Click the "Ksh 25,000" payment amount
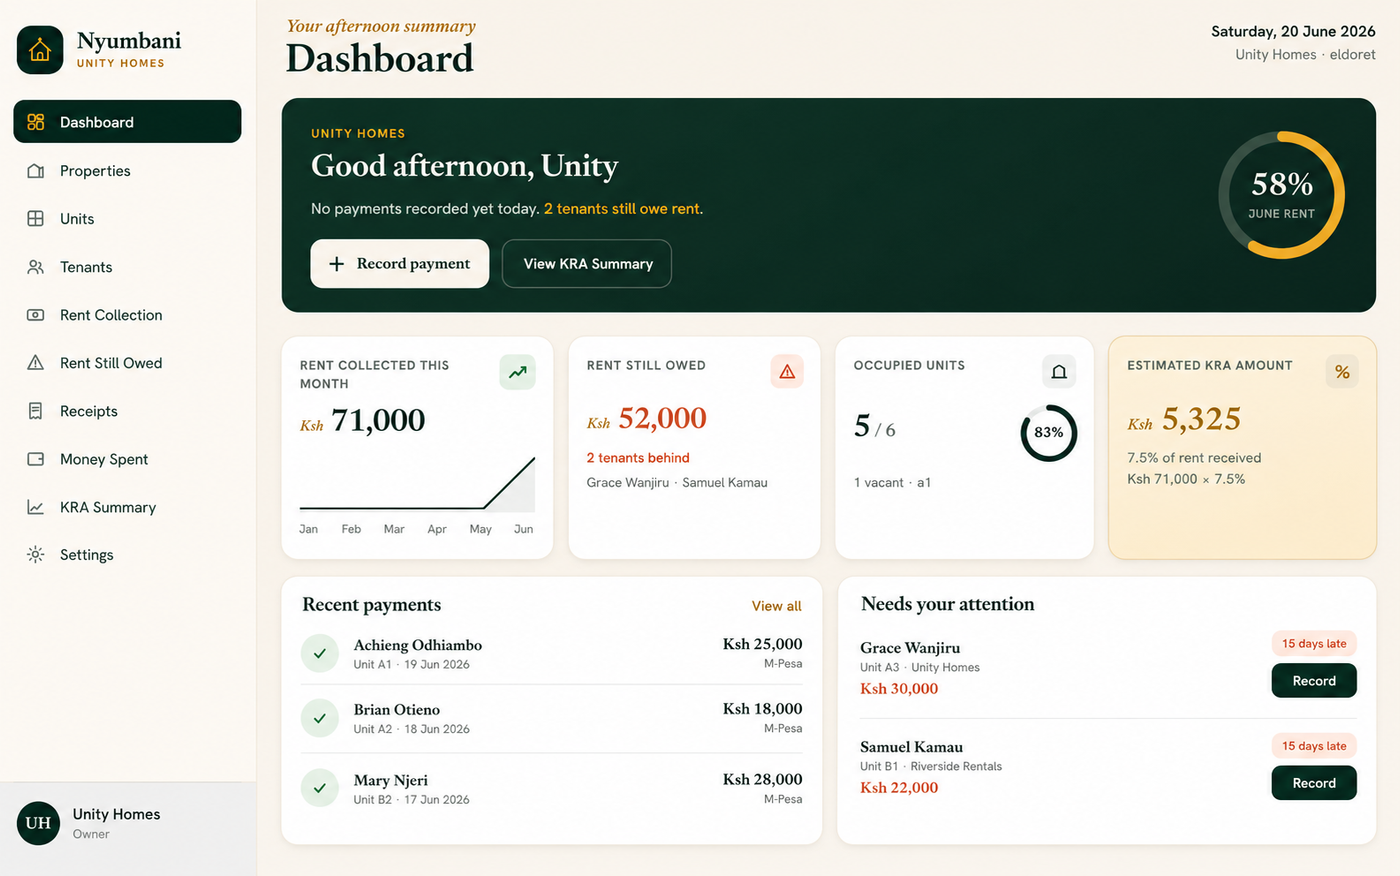Screen dimensions: 1400x876 (x=762, y=644)
